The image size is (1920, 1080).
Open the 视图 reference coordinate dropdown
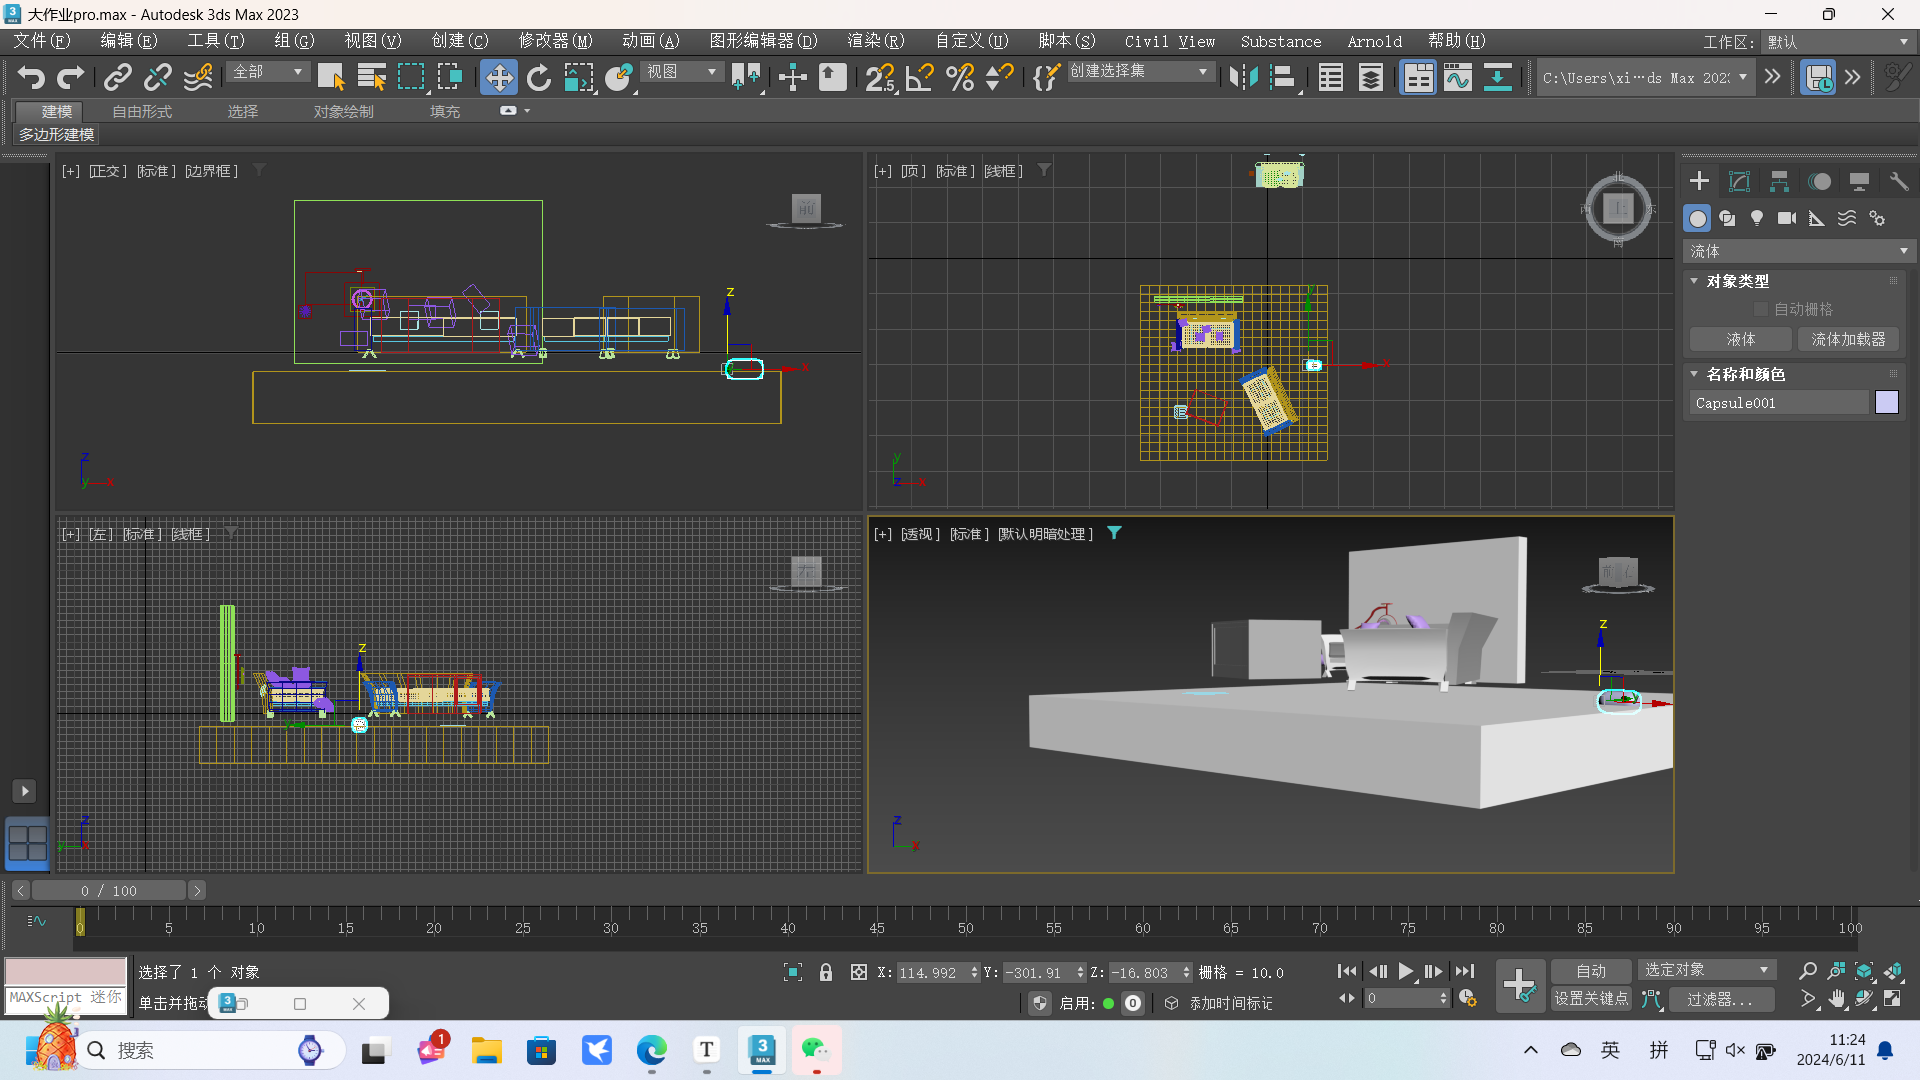[682, 72]
